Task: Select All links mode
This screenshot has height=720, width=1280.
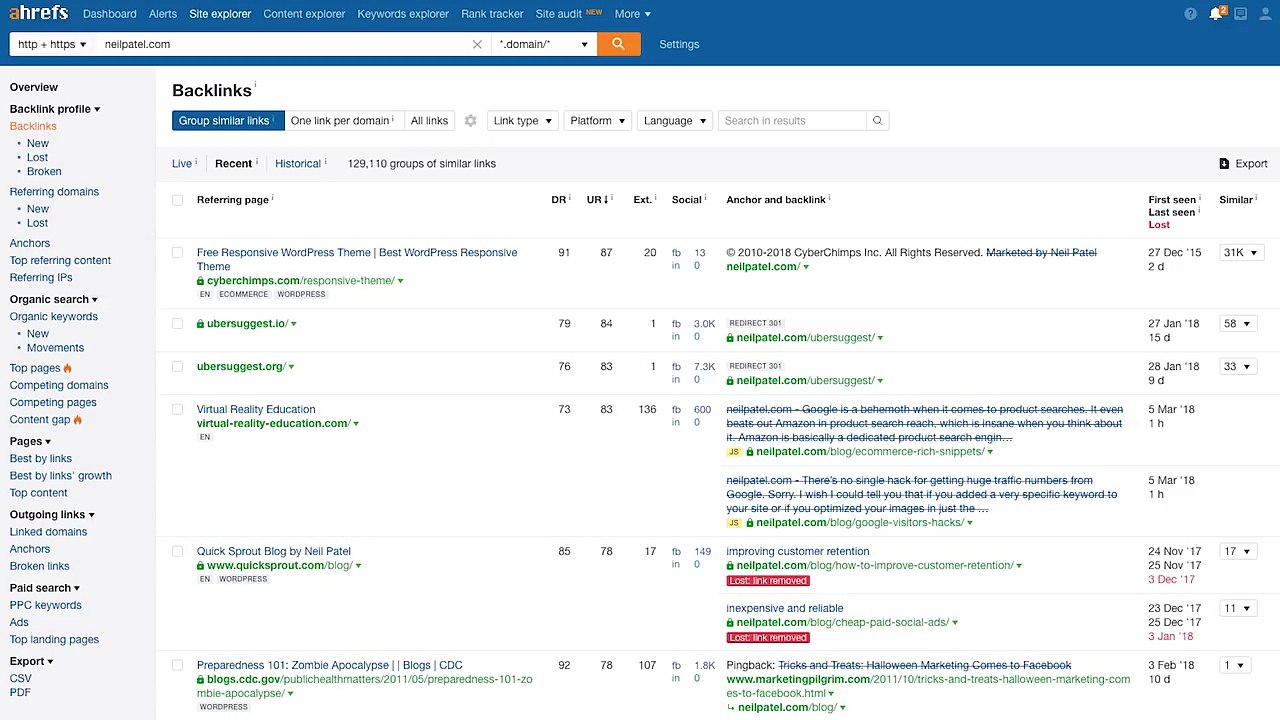Action: coord(429,121)
